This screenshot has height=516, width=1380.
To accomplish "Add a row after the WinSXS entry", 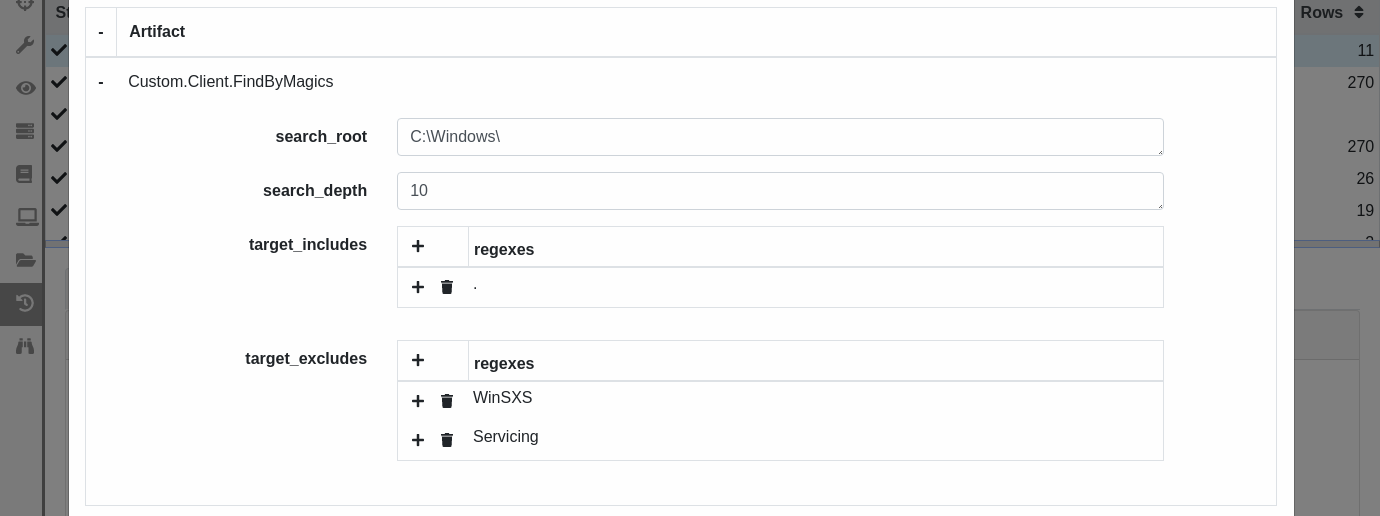I will [418, 401].
